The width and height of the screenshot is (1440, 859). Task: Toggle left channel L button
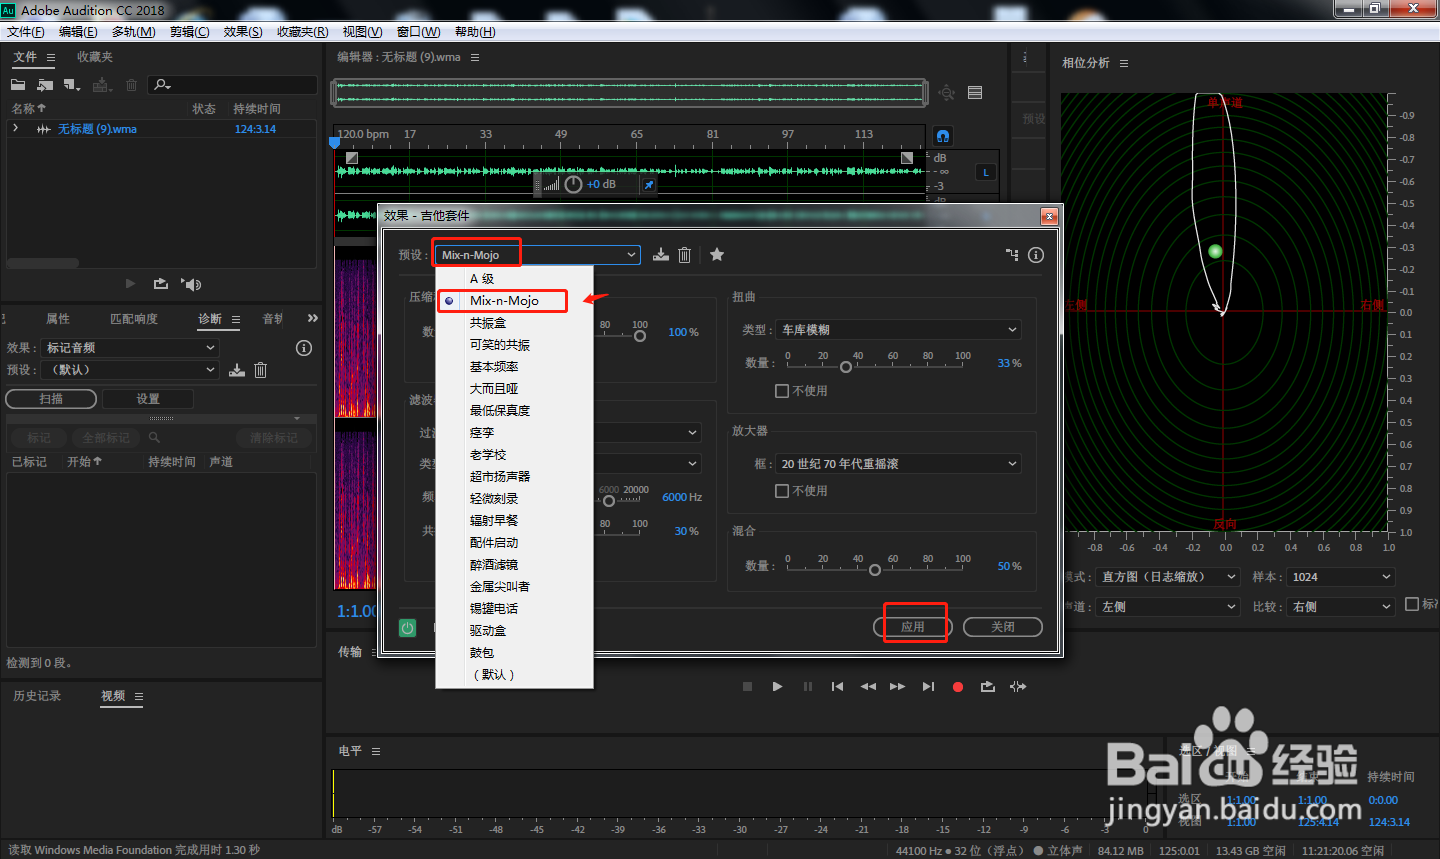tap(986, 172)
